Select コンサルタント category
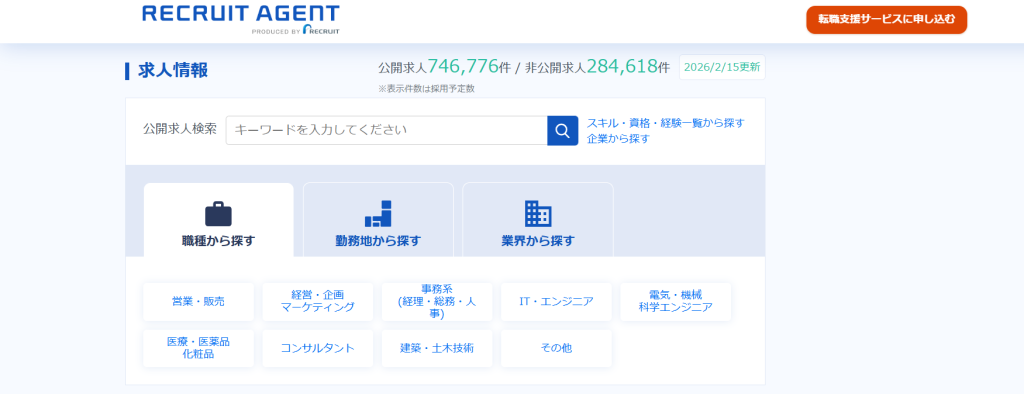The height and width of the screenshot is (394, 1024). [x=317, y=348]
